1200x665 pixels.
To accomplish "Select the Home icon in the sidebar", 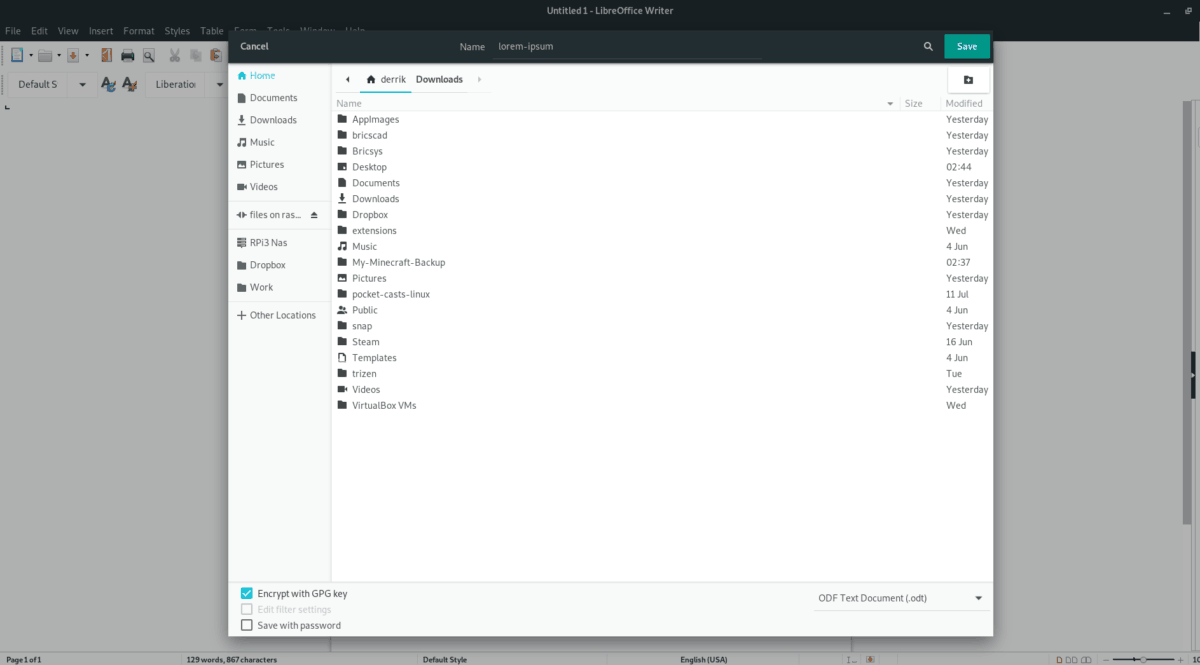I will [x=241, y=76].
